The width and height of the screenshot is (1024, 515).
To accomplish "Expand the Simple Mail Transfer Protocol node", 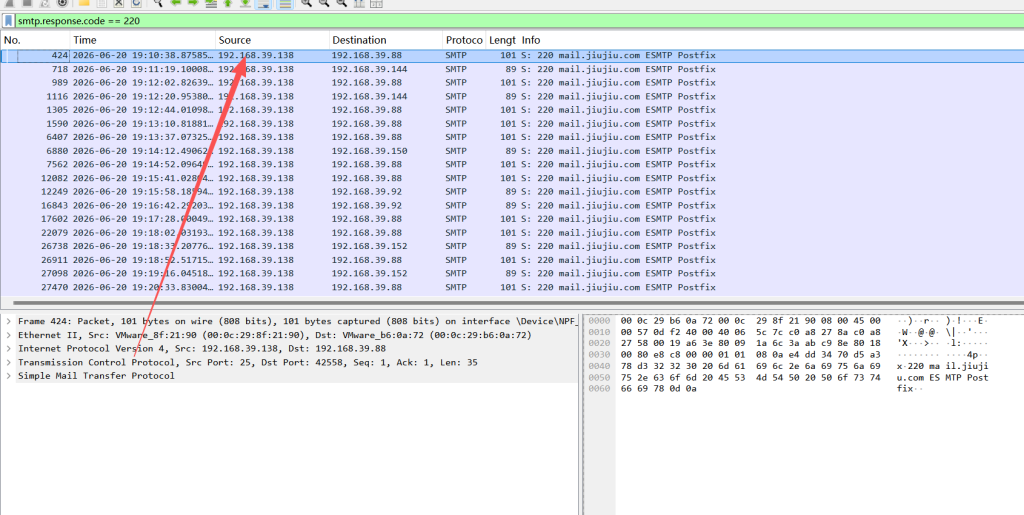I will pyautogui.click(x=8, y=376).
